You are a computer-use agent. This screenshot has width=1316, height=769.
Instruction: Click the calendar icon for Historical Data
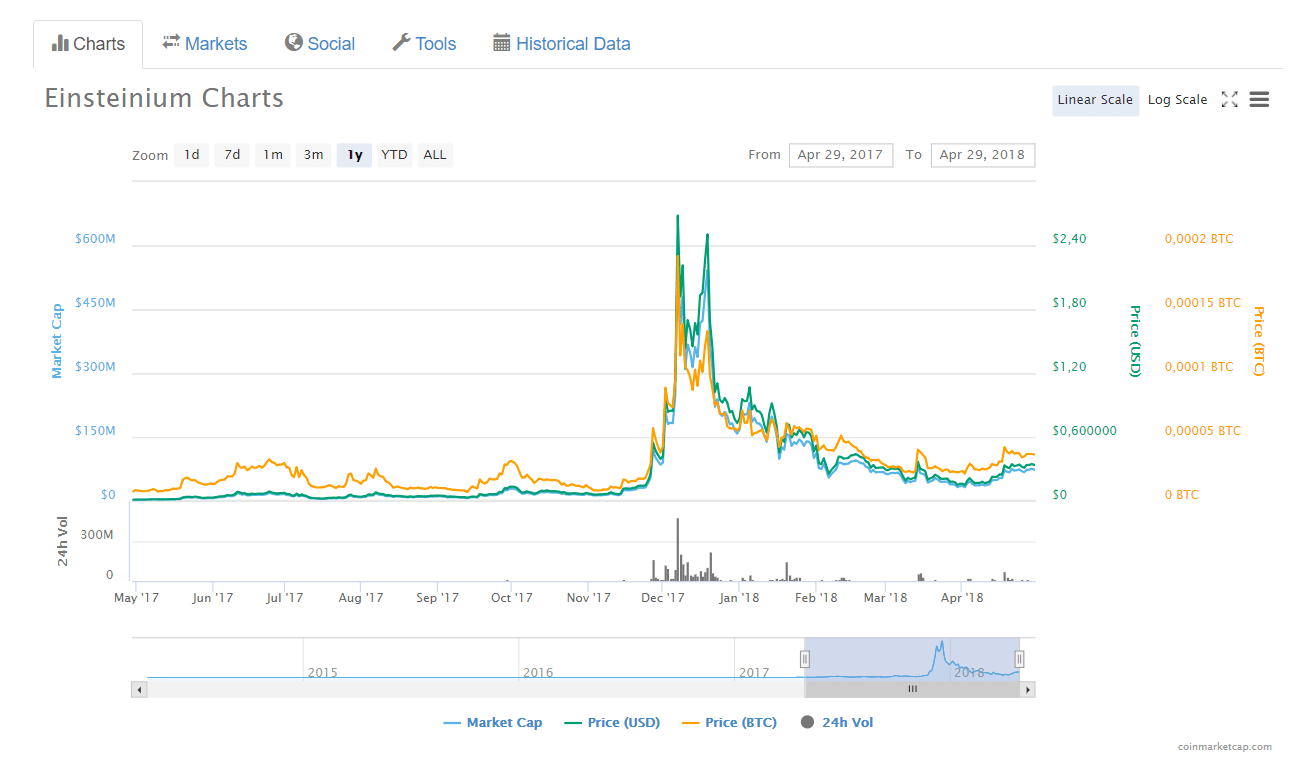tap(502, 43)
